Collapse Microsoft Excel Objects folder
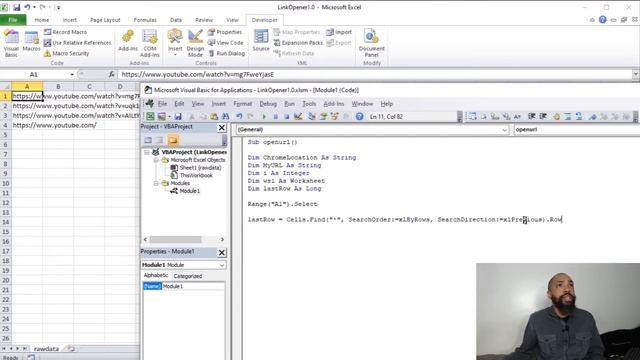This screenshot has height=360, width=640. coord(156,160)
